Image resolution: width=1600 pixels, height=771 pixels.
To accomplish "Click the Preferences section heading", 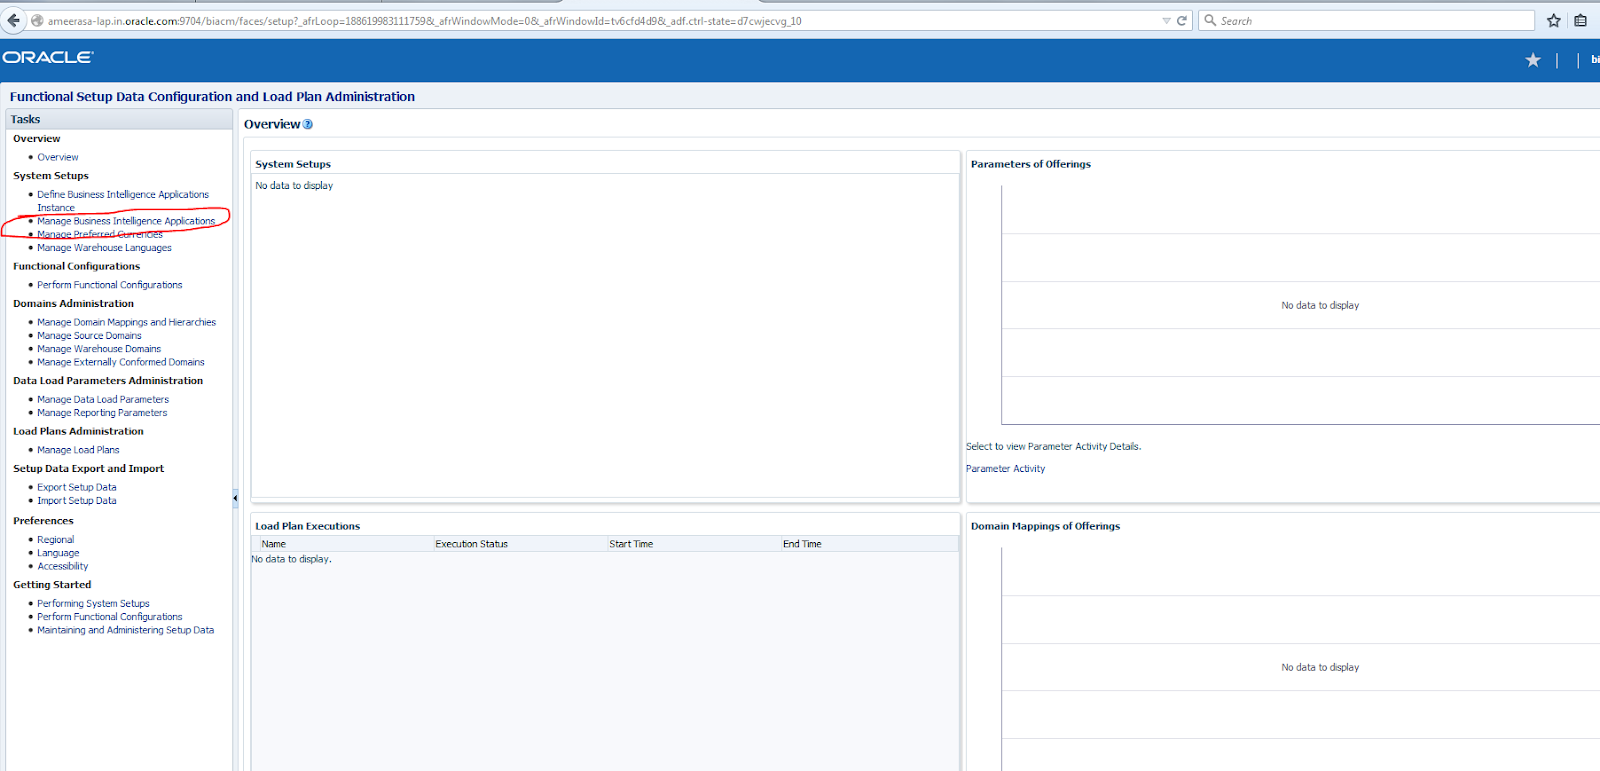I will click(43, 521).
